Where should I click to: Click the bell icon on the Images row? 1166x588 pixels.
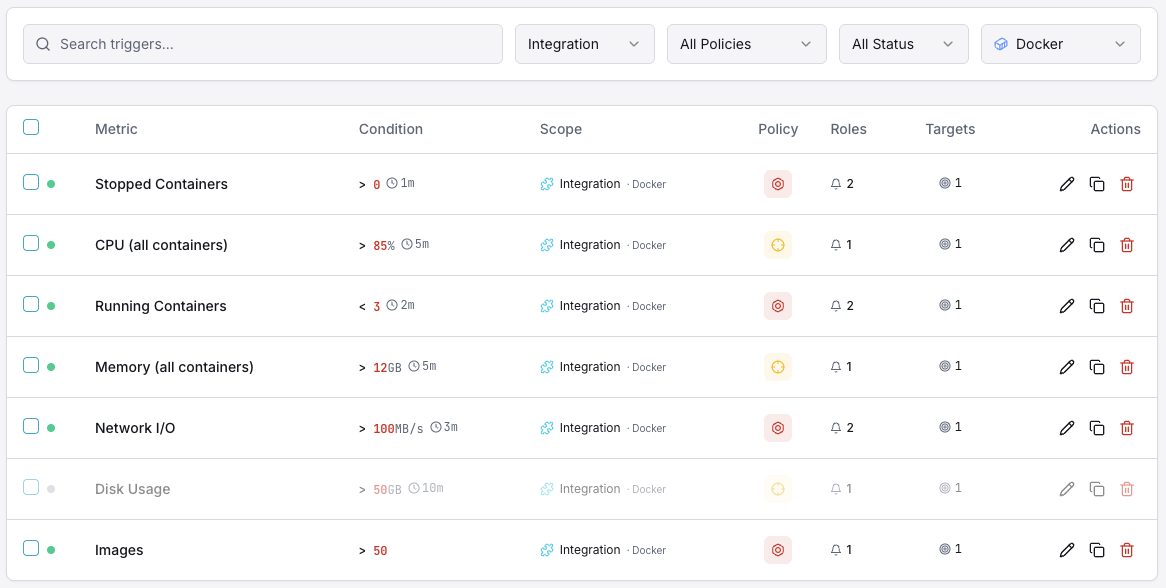(x=835, y=549)
